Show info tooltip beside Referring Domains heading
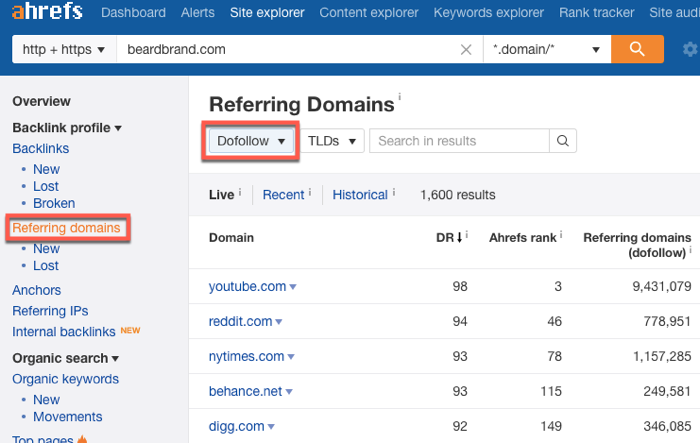Viewport: 700px width, 443px height. 400,97
